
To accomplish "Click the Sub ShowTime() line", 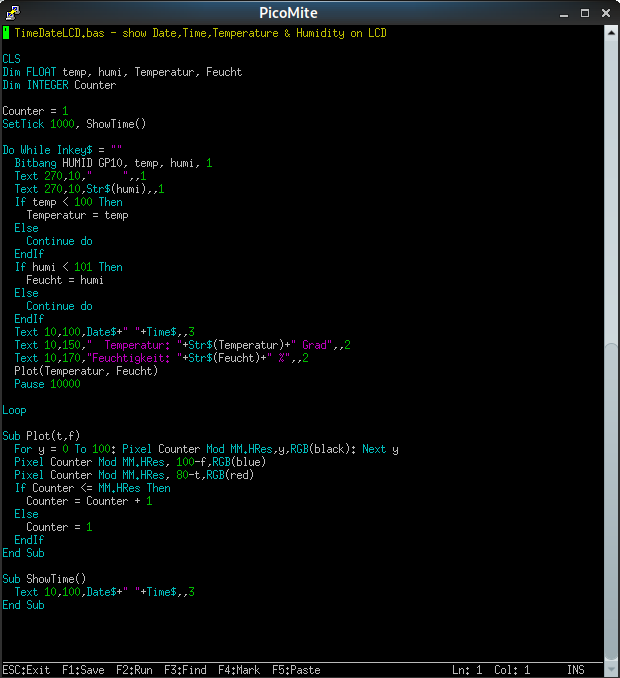I will point(44,579).
